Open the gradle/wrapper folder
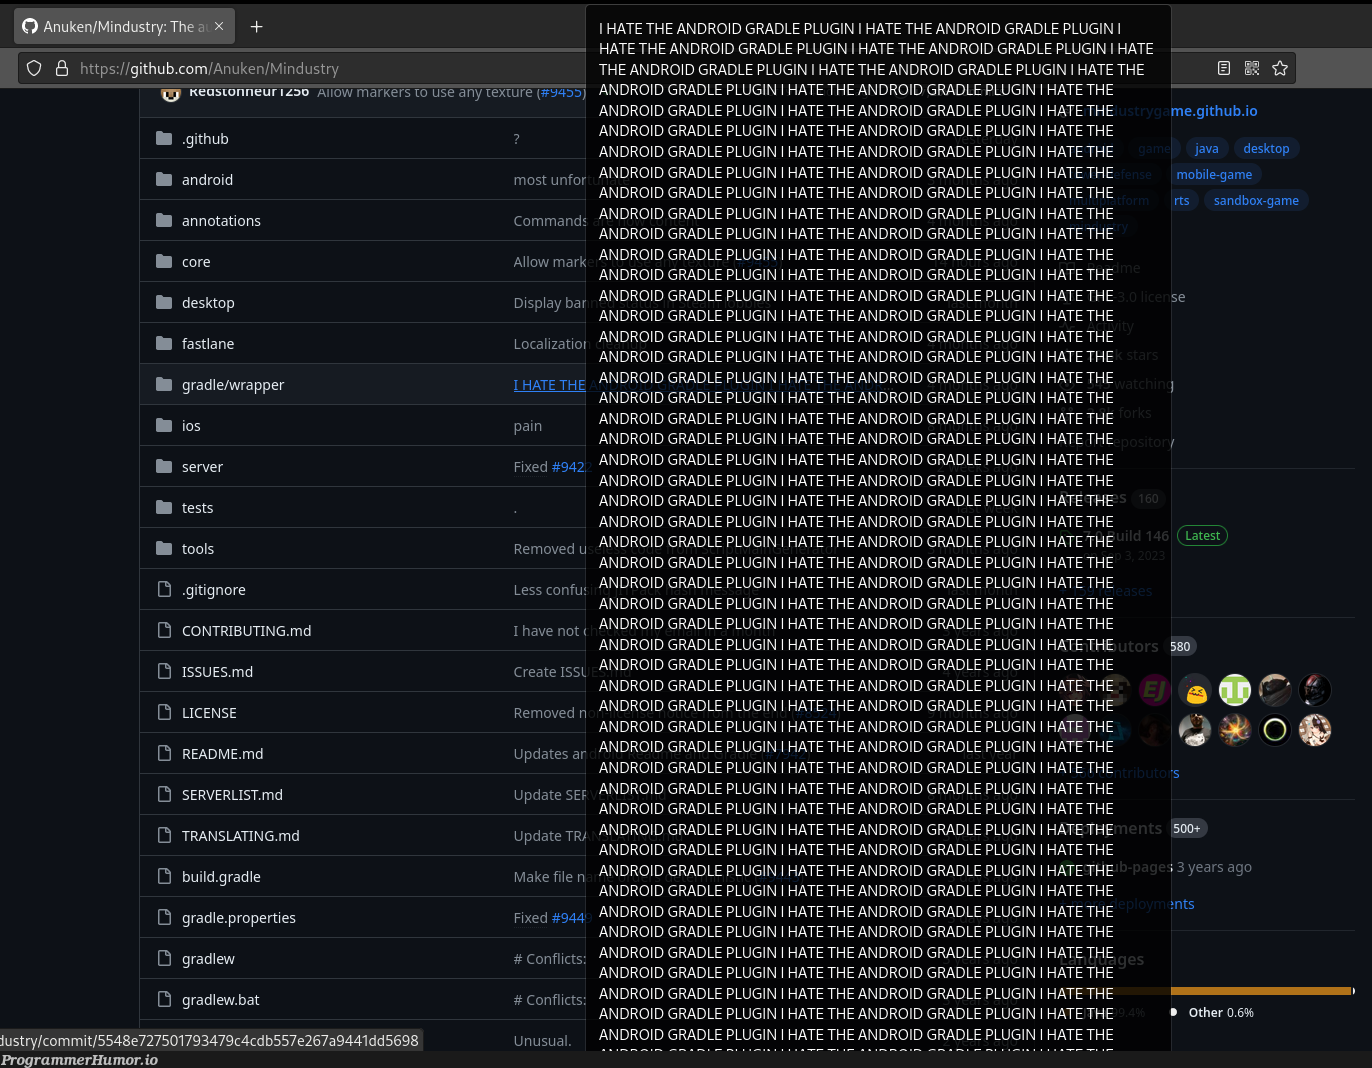Screen dimensions: 1372x1068 tap(233, 385)
